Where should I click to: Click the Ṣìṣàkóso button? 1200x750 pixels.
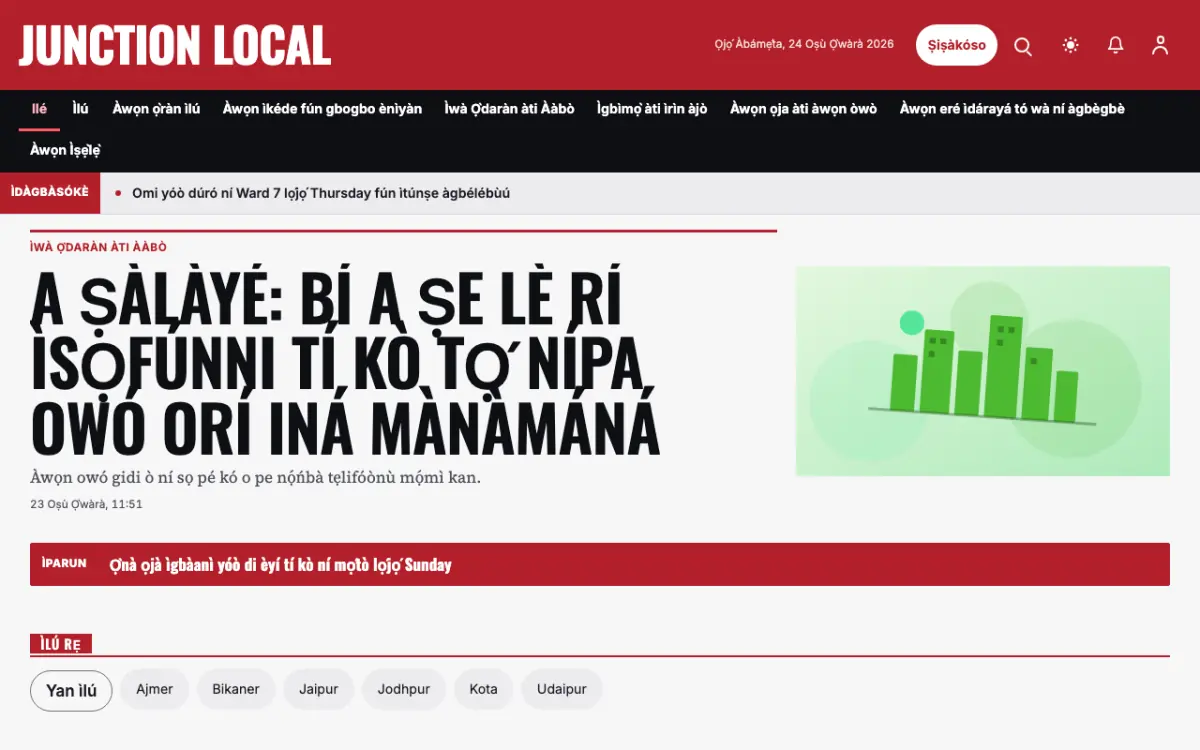point(956,45)
